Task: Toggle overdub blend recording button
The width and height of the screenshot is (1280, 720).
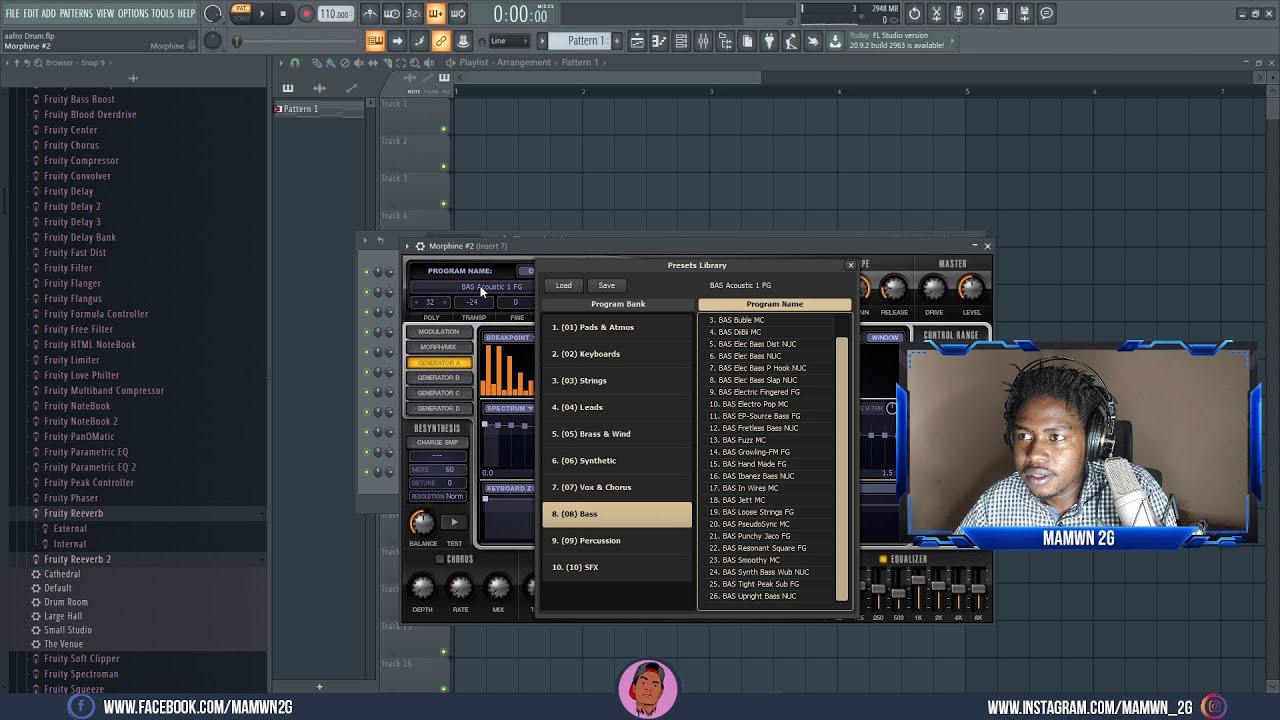Action: tap(435, 14)
